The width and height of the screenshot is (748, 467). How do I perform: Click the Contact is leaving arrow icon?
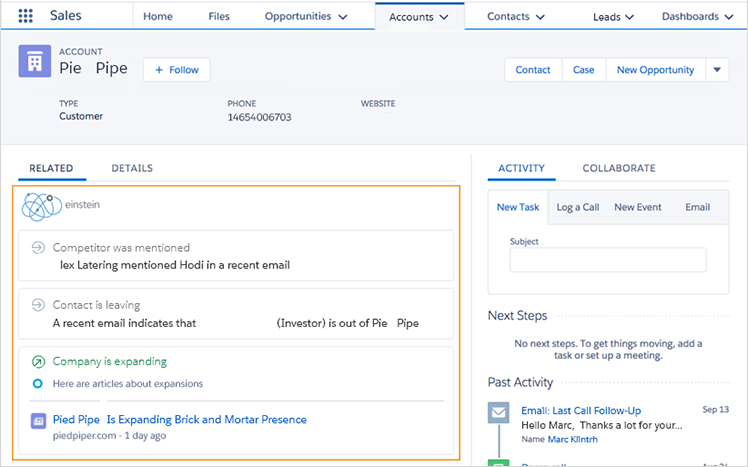click(x=38, y=305)
